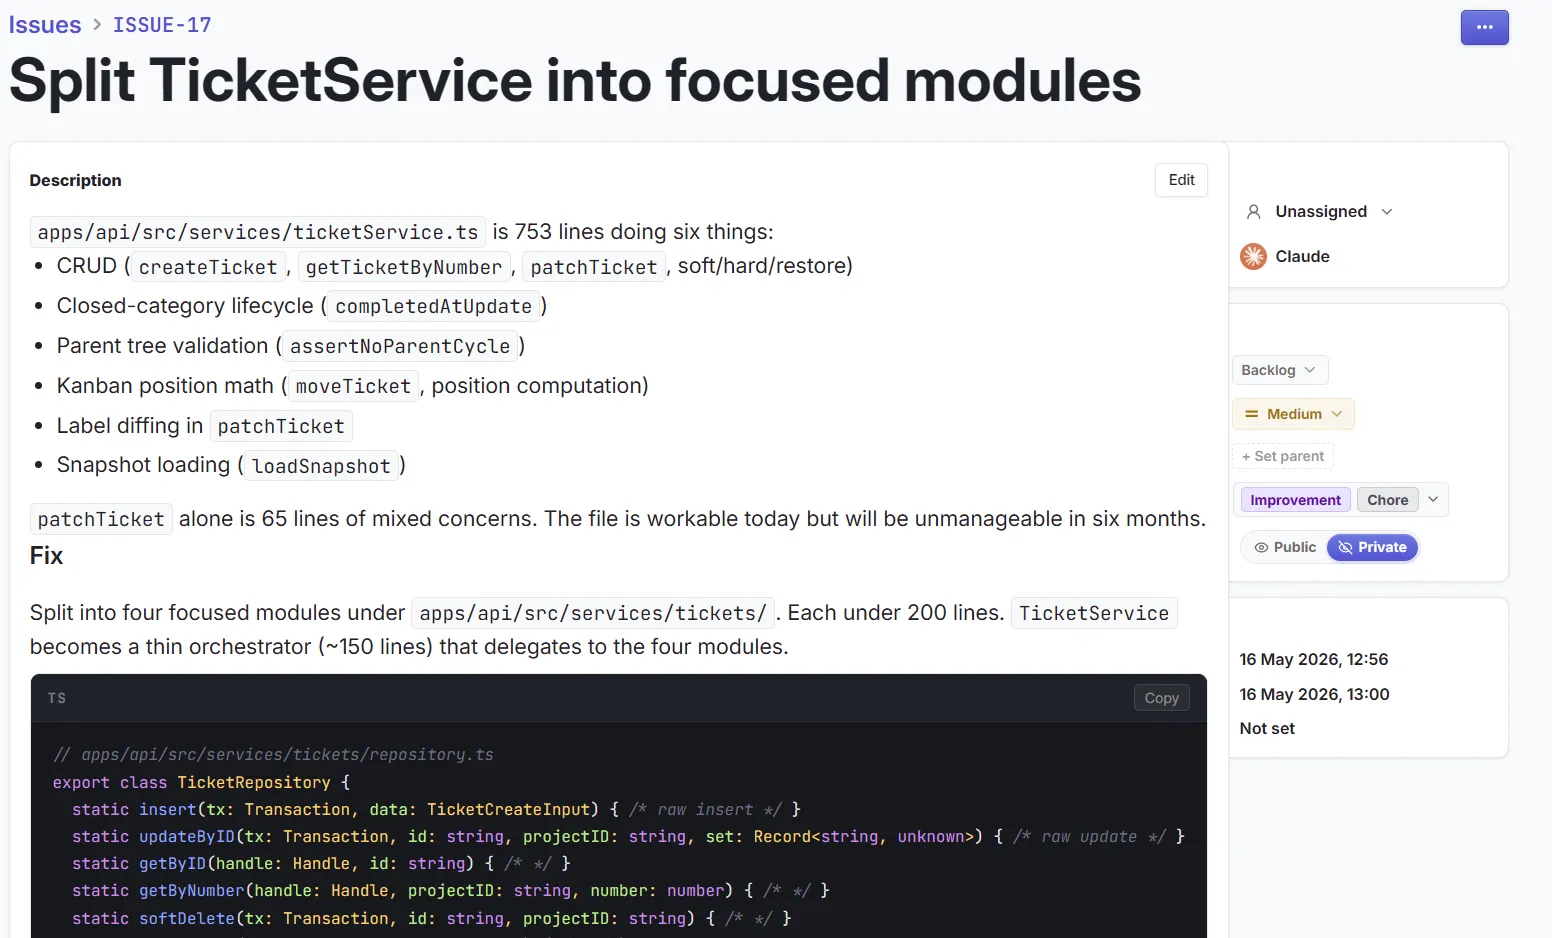Click the loadSnapshot inline code
The width and height of the screenshot is (1552, 938).
point(321,466)
